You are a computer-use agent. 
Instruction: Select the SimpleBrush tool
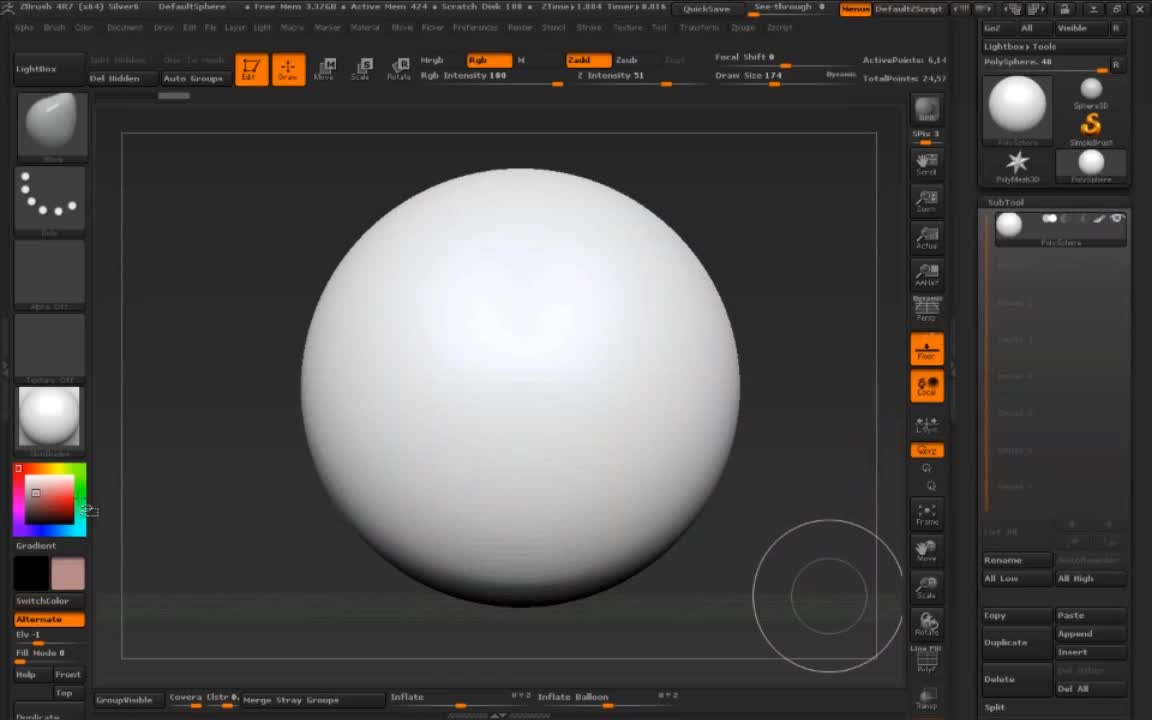coord(1090,127)
